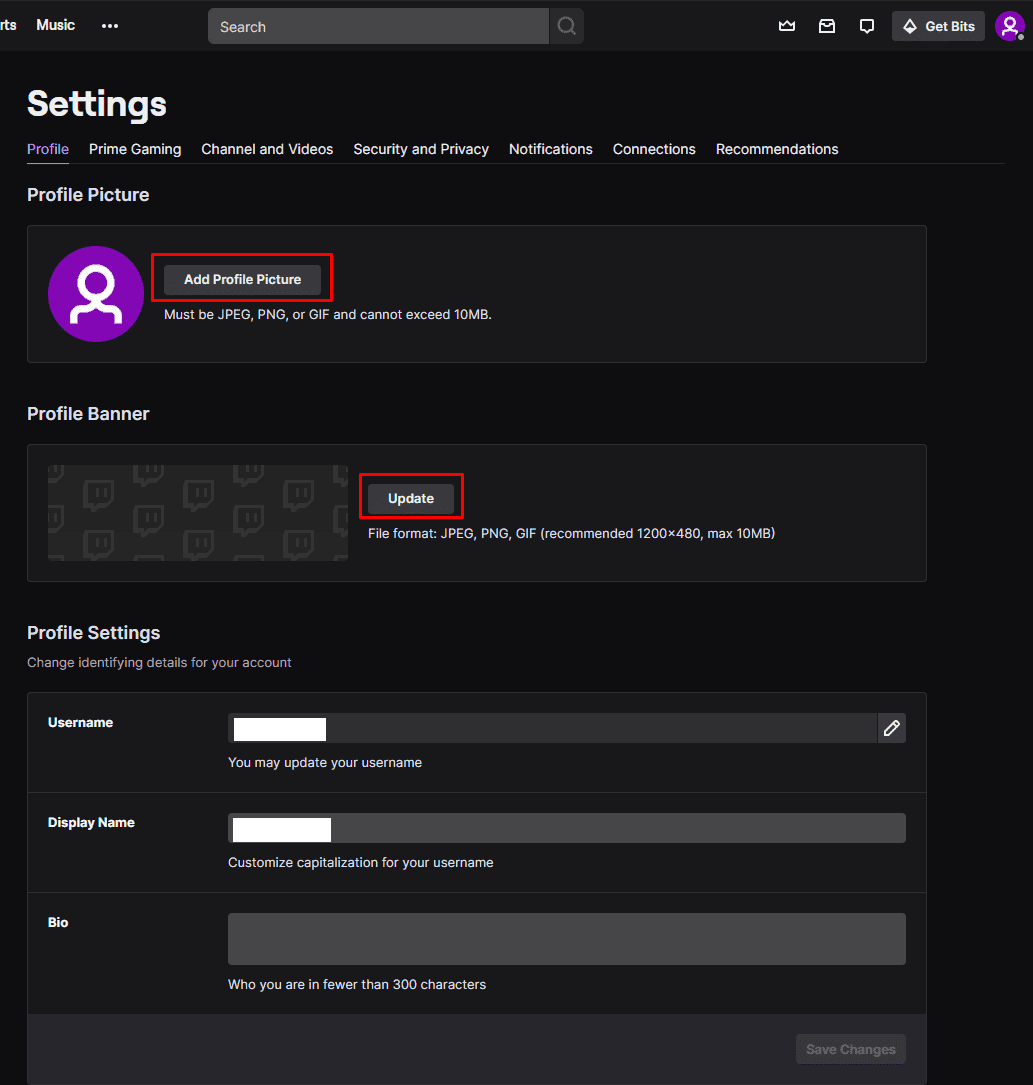Click 'Who you are in fewer than 300 characters'
The width and height of the screenshot is (1033, 1085).
coord(357,985)
